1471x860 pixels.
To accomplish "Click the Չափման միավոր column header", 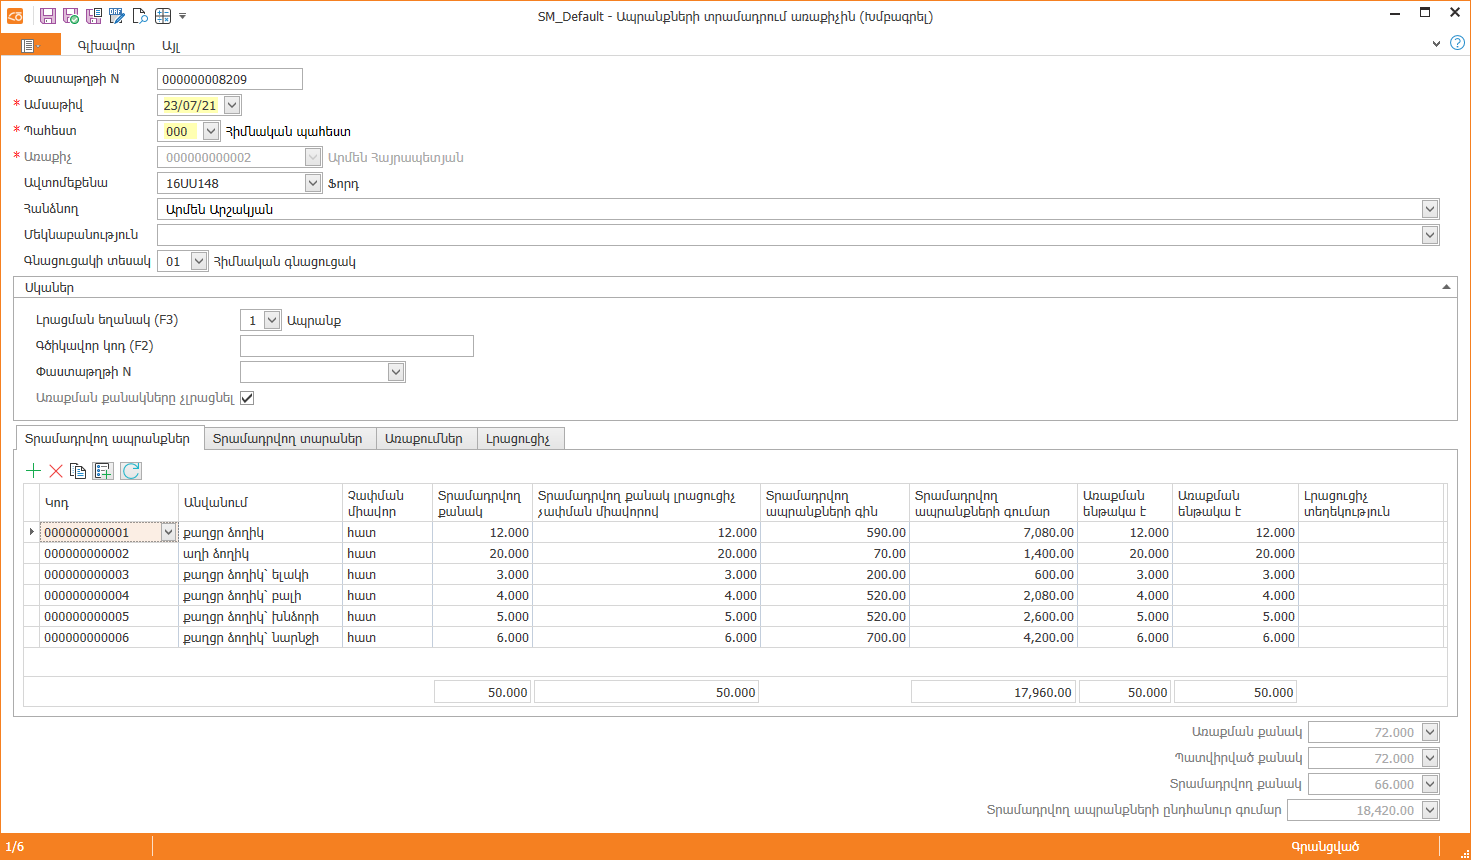I will click(387, 503).
